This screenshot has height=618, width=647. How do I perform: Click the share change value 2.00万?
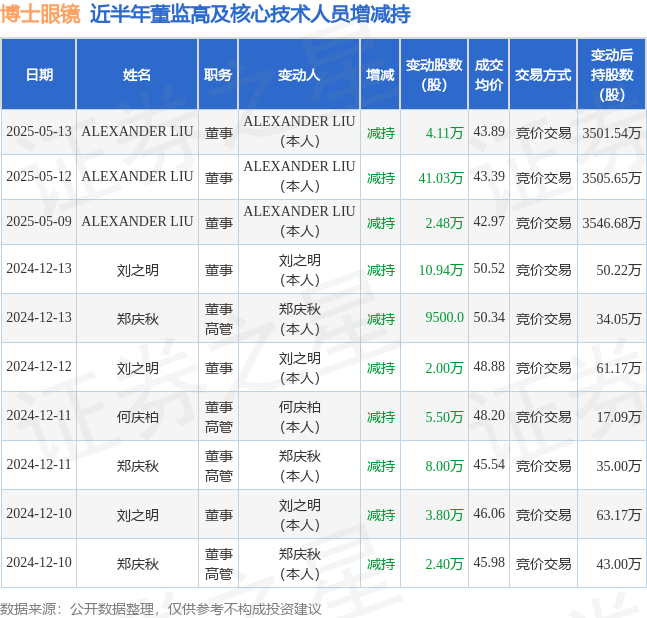pos(444,368)
